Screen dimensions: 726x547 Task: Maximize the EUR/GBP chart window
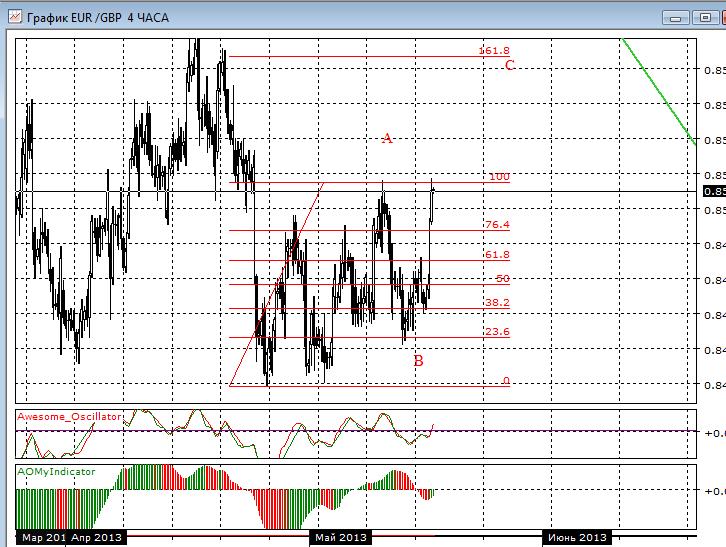click(x=705, y=18)
